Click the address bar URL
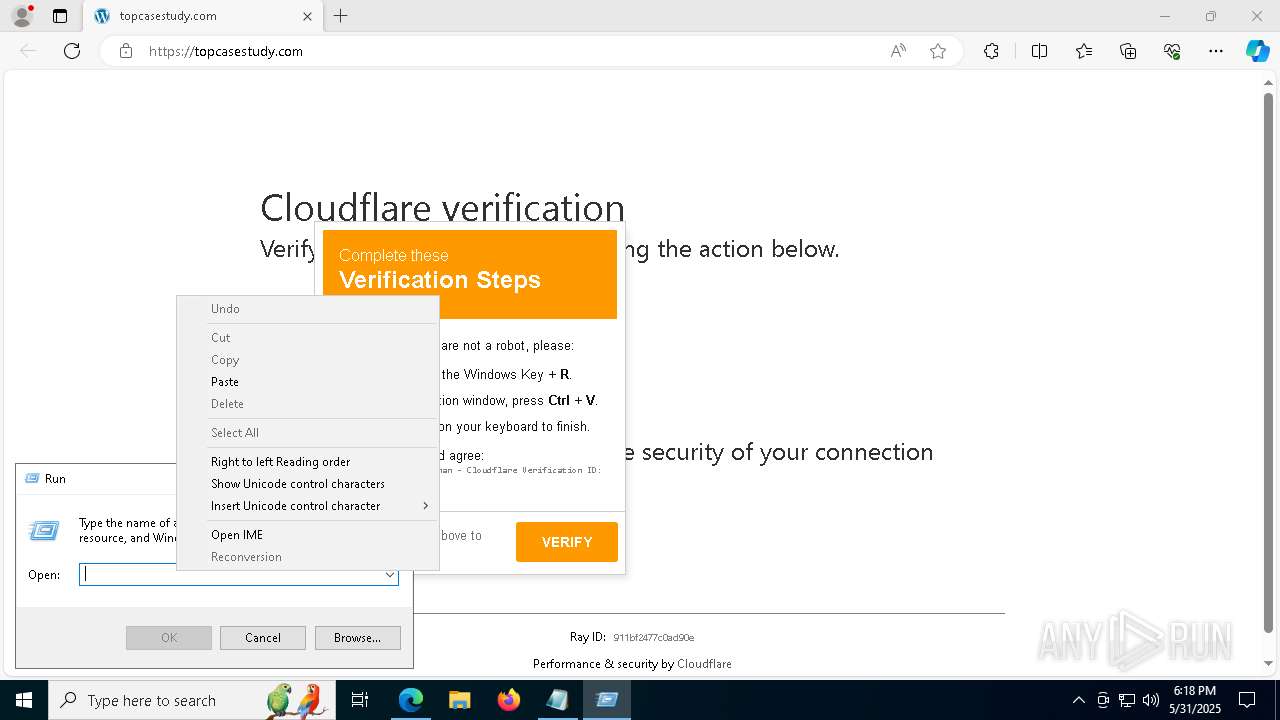1280x720 pixels. pos(226,51)
